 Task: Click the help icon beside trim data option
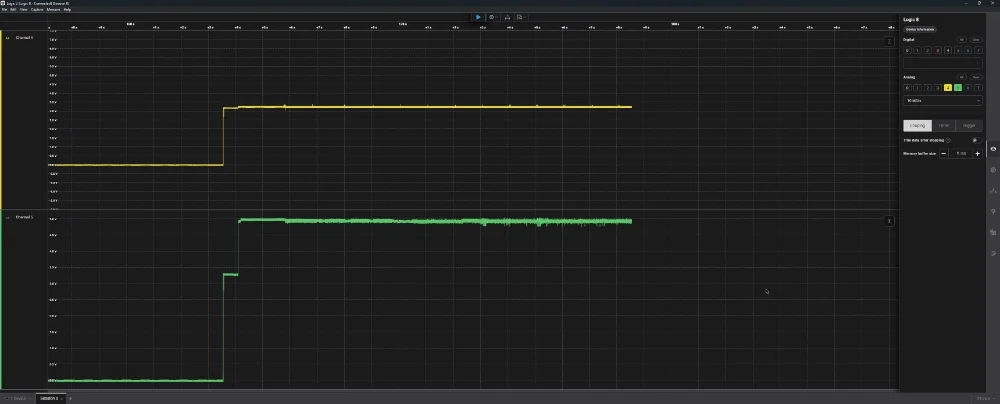tap(948, 140)
